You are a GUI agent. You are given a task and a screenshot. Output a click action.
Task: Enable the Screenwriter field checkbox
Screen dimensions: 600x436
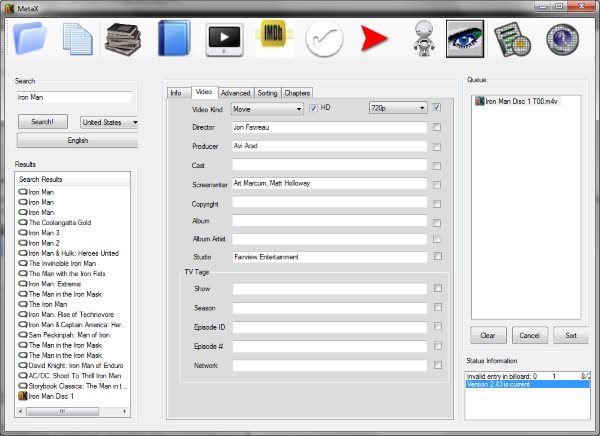[437, 185]
